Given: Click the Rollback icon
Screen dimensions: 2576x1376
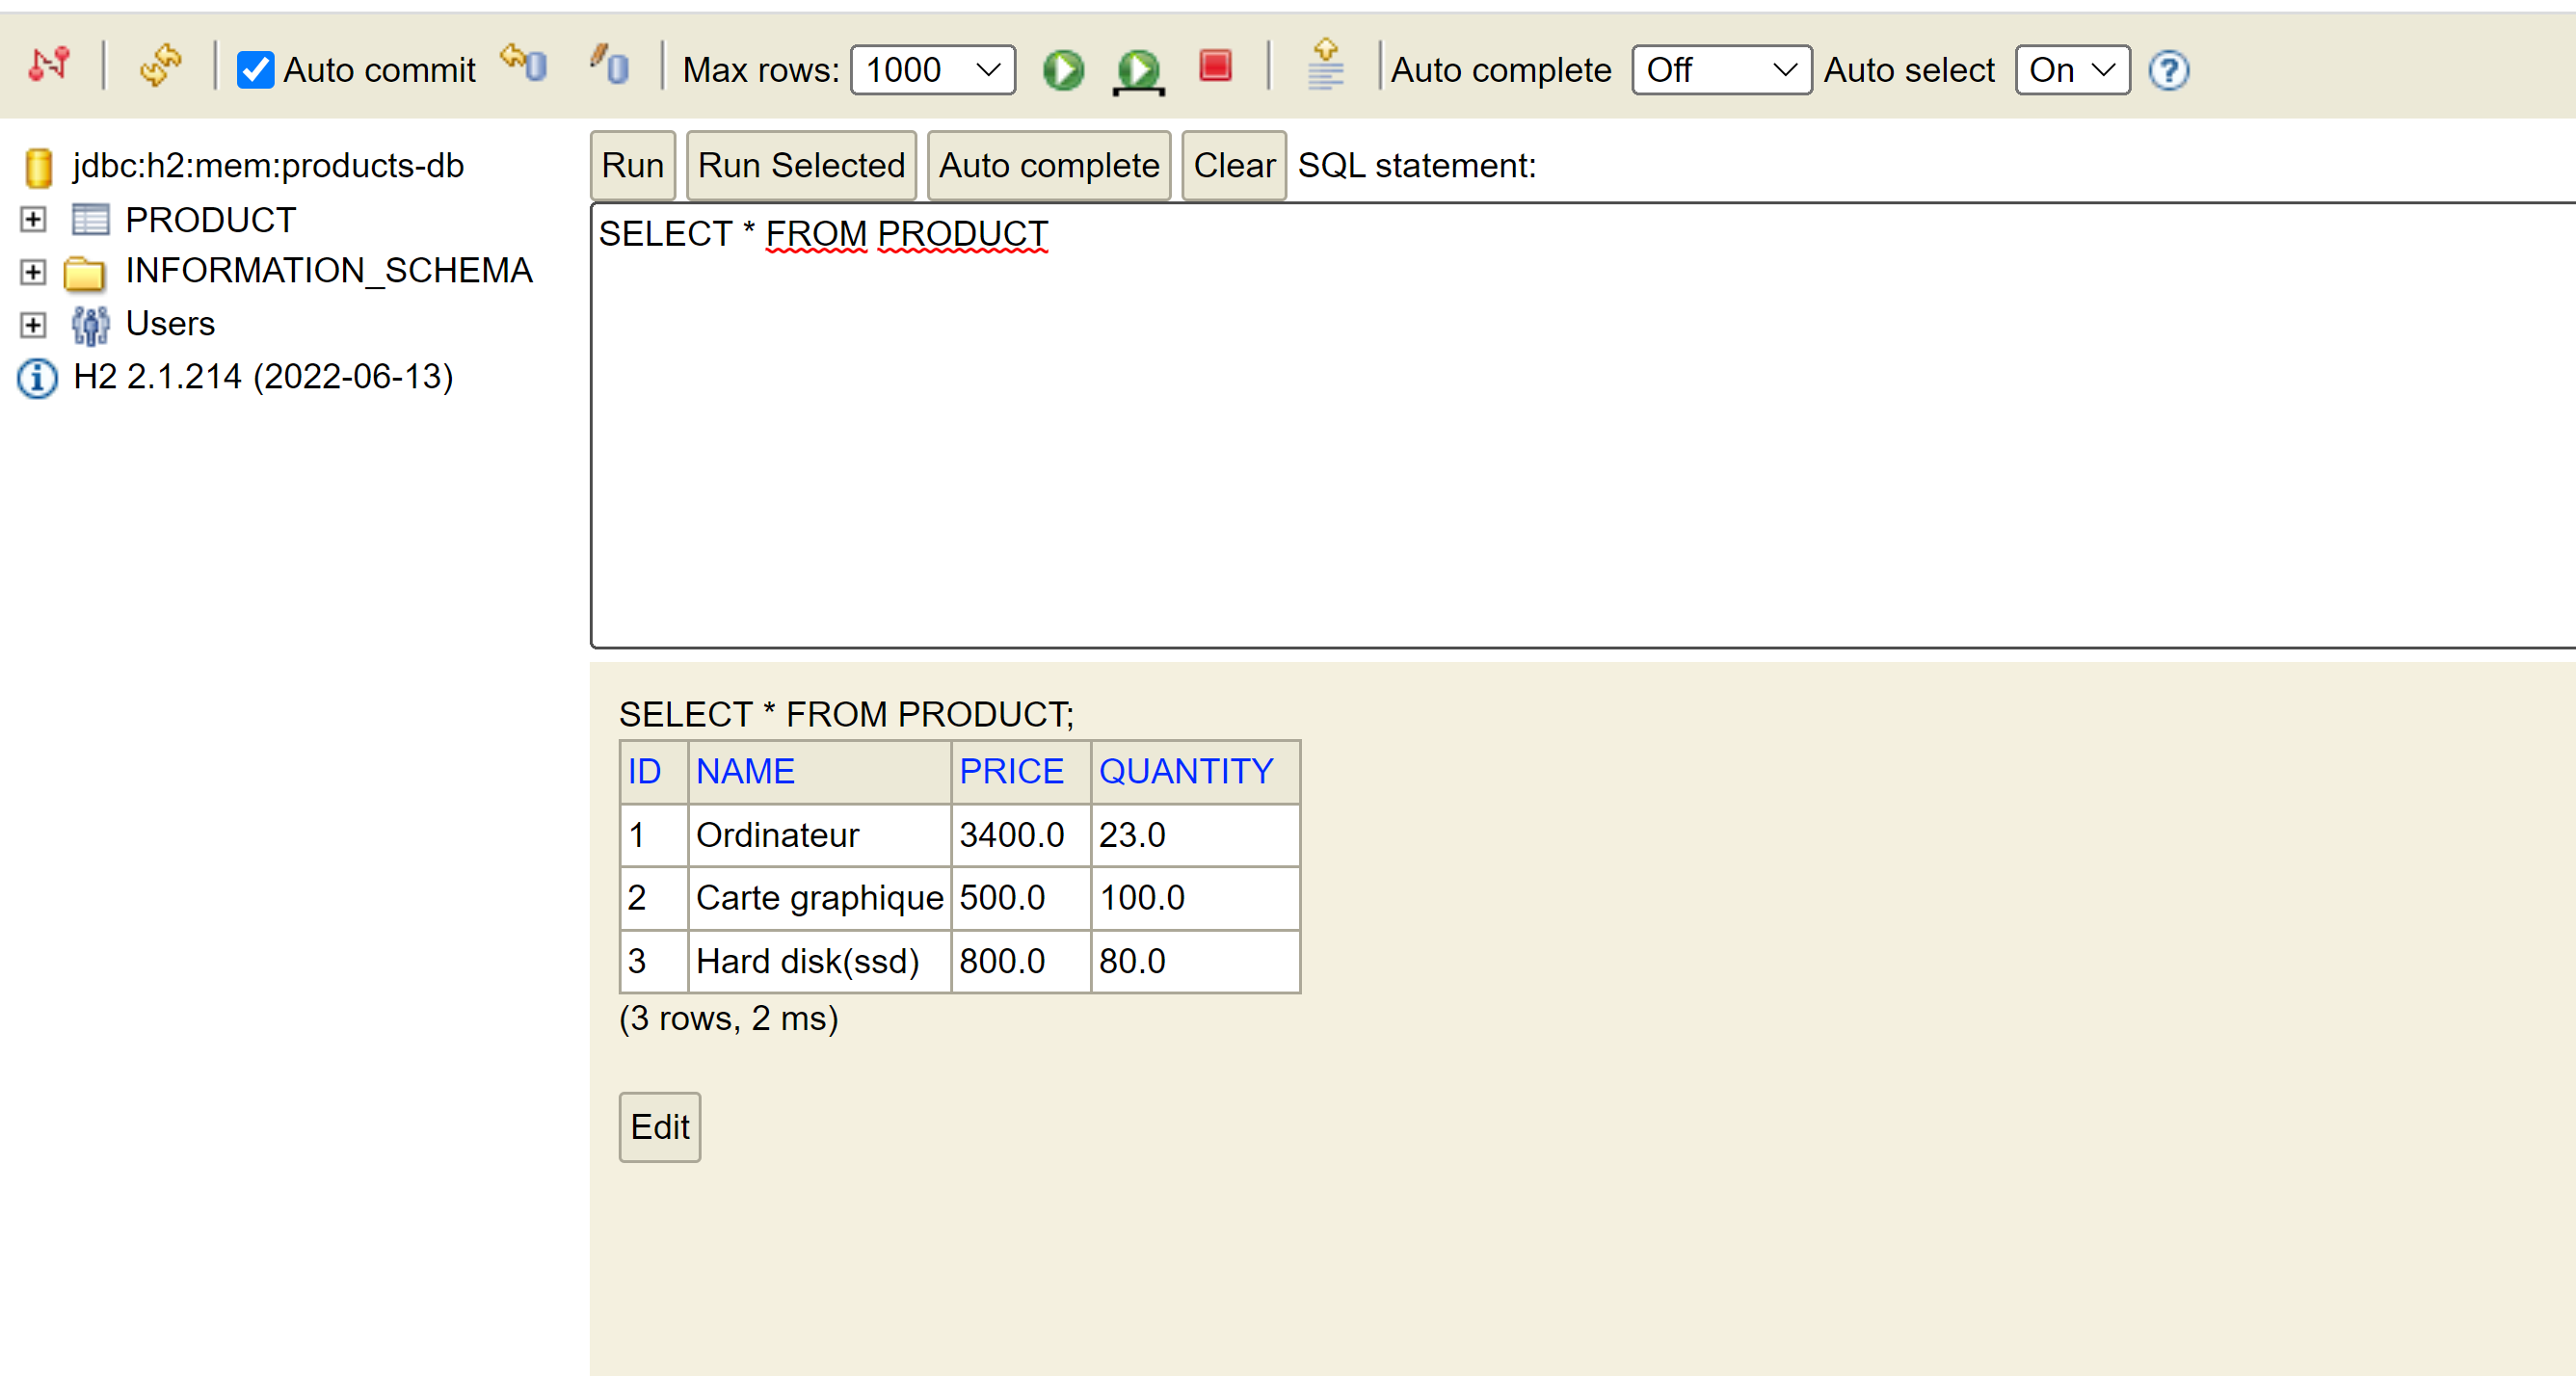Looking at the screenshot, I should pyautogui.click(x=524, y=64).
